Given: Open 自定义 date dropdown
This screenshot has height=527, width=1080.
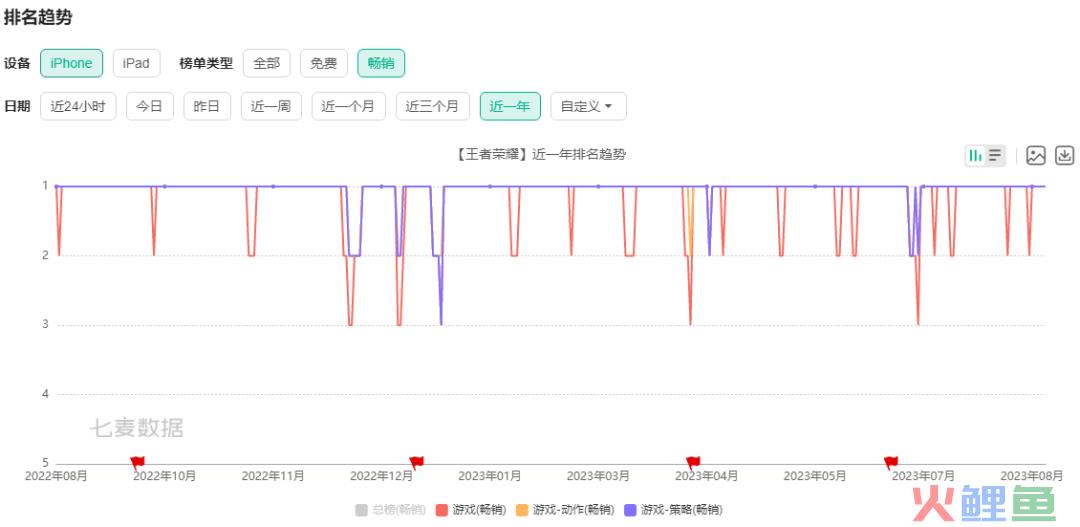Looking at the screenshot, I should coord(588,106).
